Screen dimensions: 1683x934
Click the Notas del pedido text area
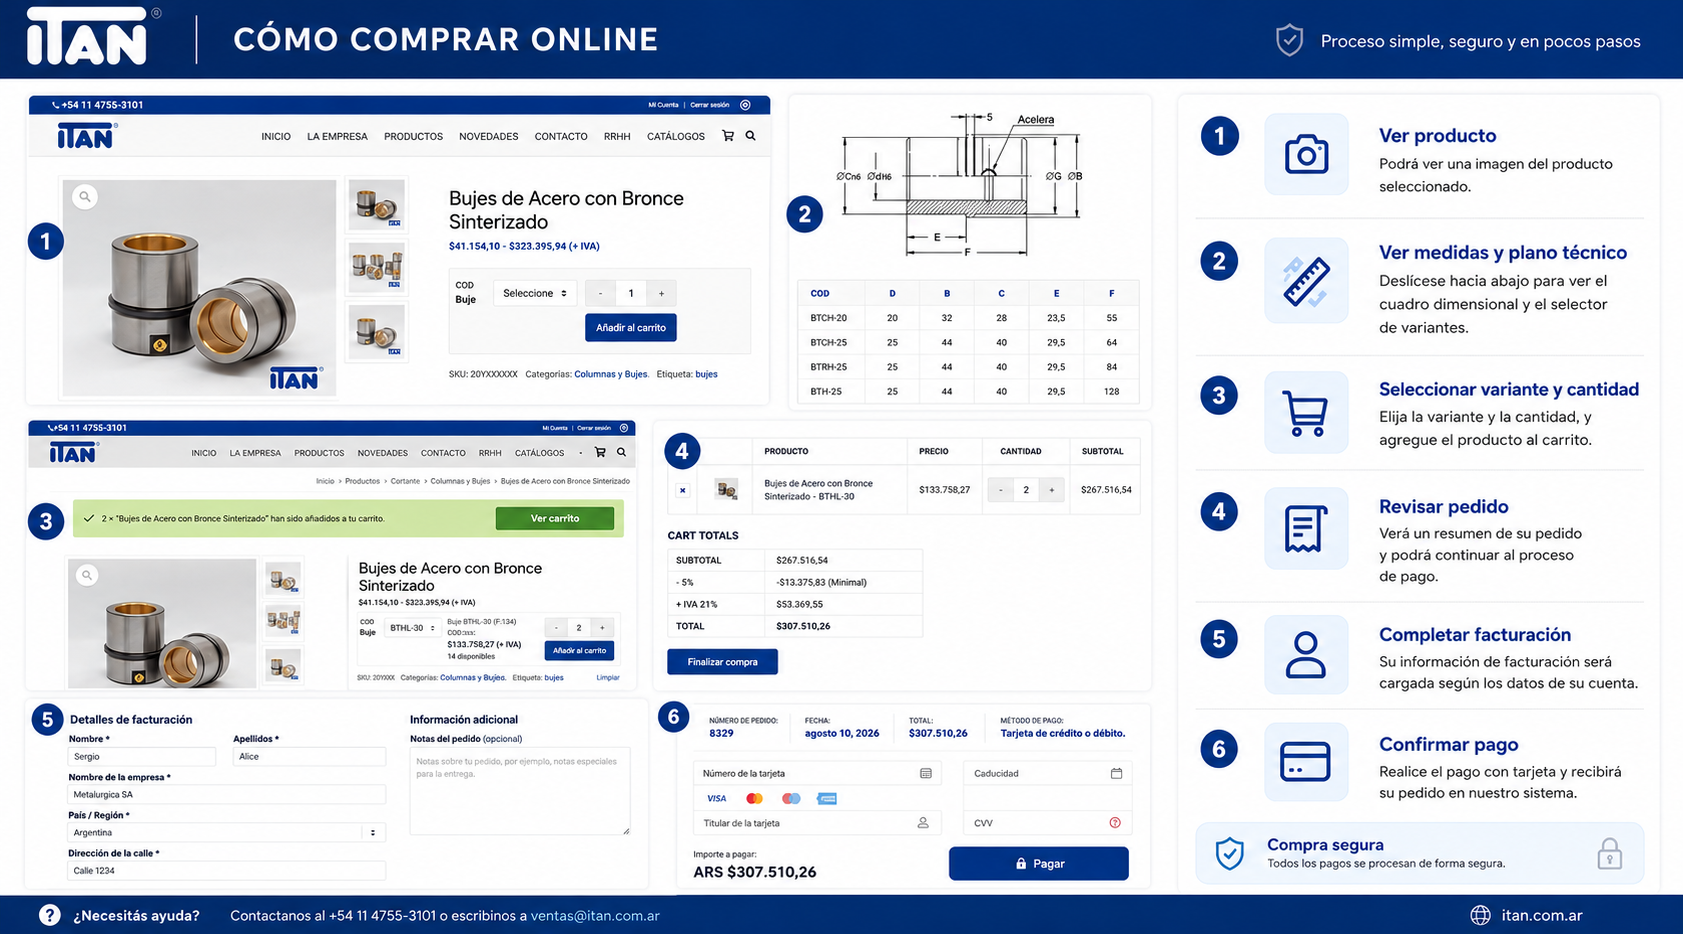tap(520, 791)
